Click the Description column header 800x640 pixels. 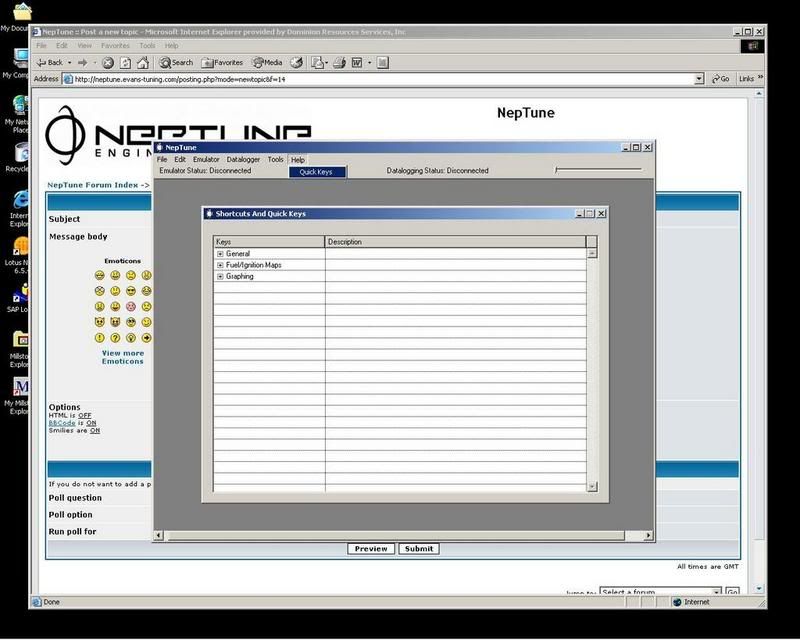pos(455,242)
